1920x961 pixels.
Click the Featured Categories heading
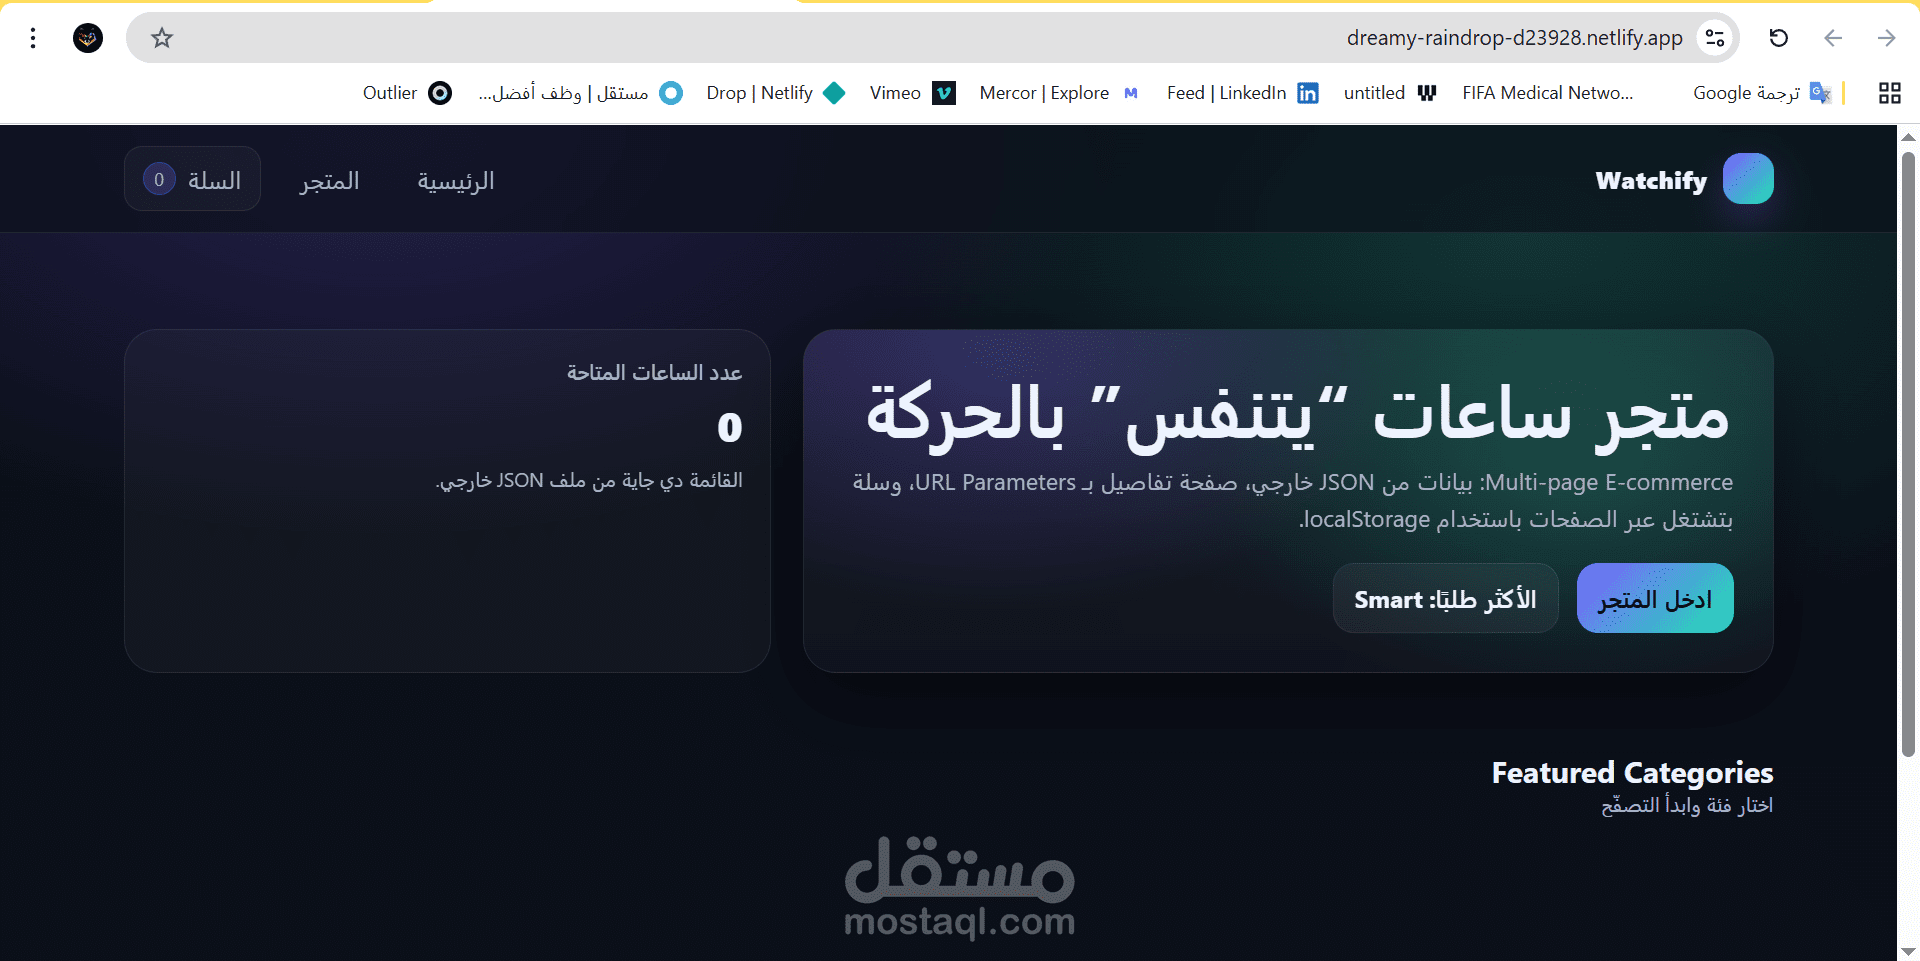pos(1632,773)
